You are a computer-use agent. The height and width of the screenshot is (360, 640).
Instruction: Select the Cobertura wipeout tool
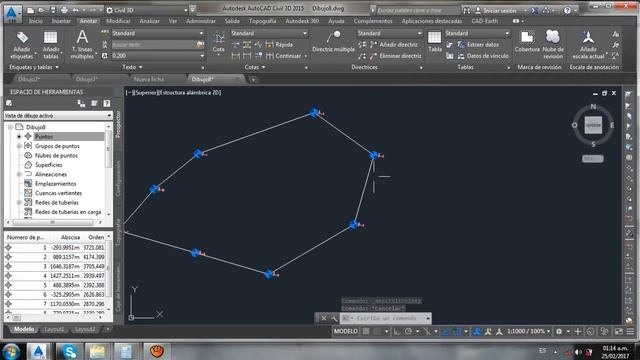[x=527, y=38]
